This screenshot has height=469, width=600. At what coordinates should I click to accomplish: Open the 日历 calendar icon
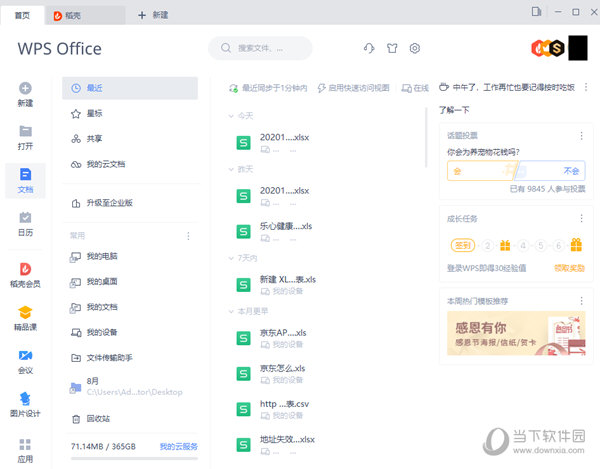pos(25,218)
